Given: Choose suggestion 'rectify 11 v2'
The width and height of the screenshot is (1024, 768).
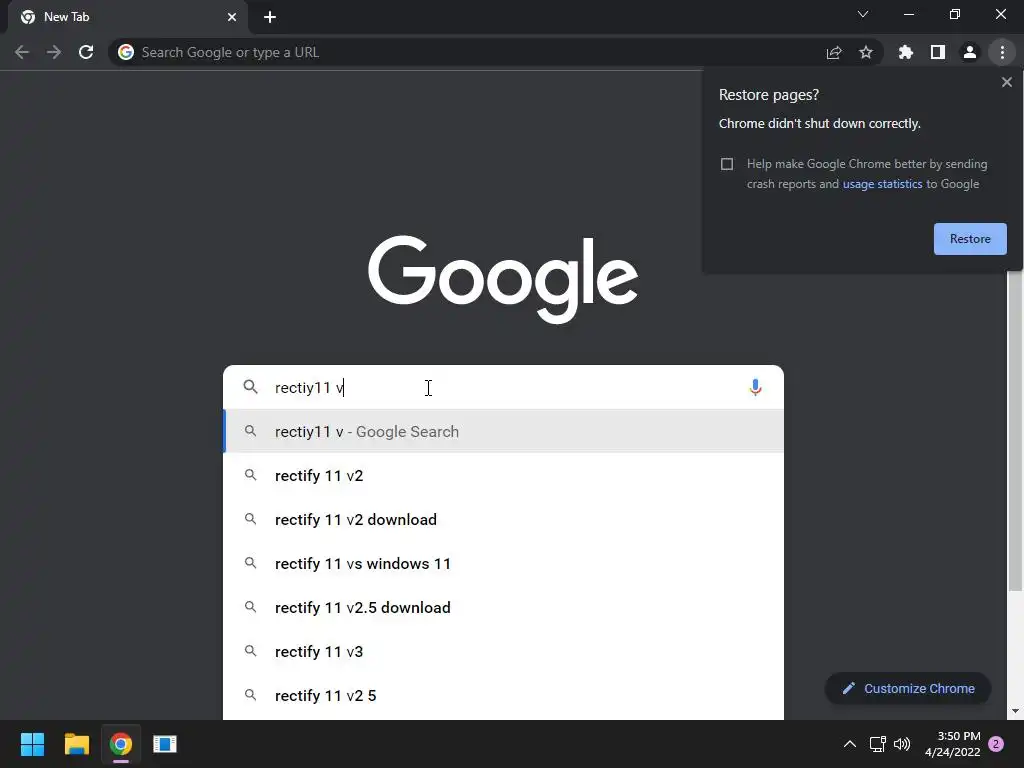Looking at the screenshot, I should coord(504,475).
